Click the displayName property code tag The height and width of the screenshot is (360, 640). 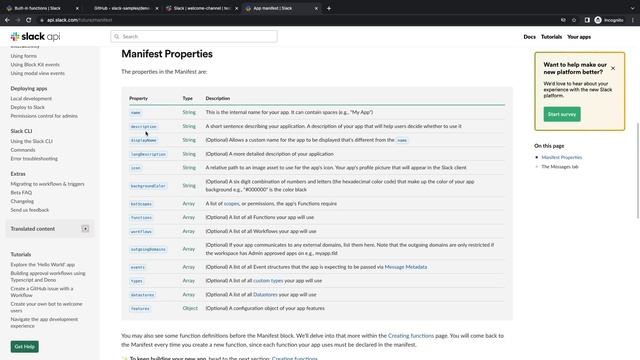tap(143, 140)
